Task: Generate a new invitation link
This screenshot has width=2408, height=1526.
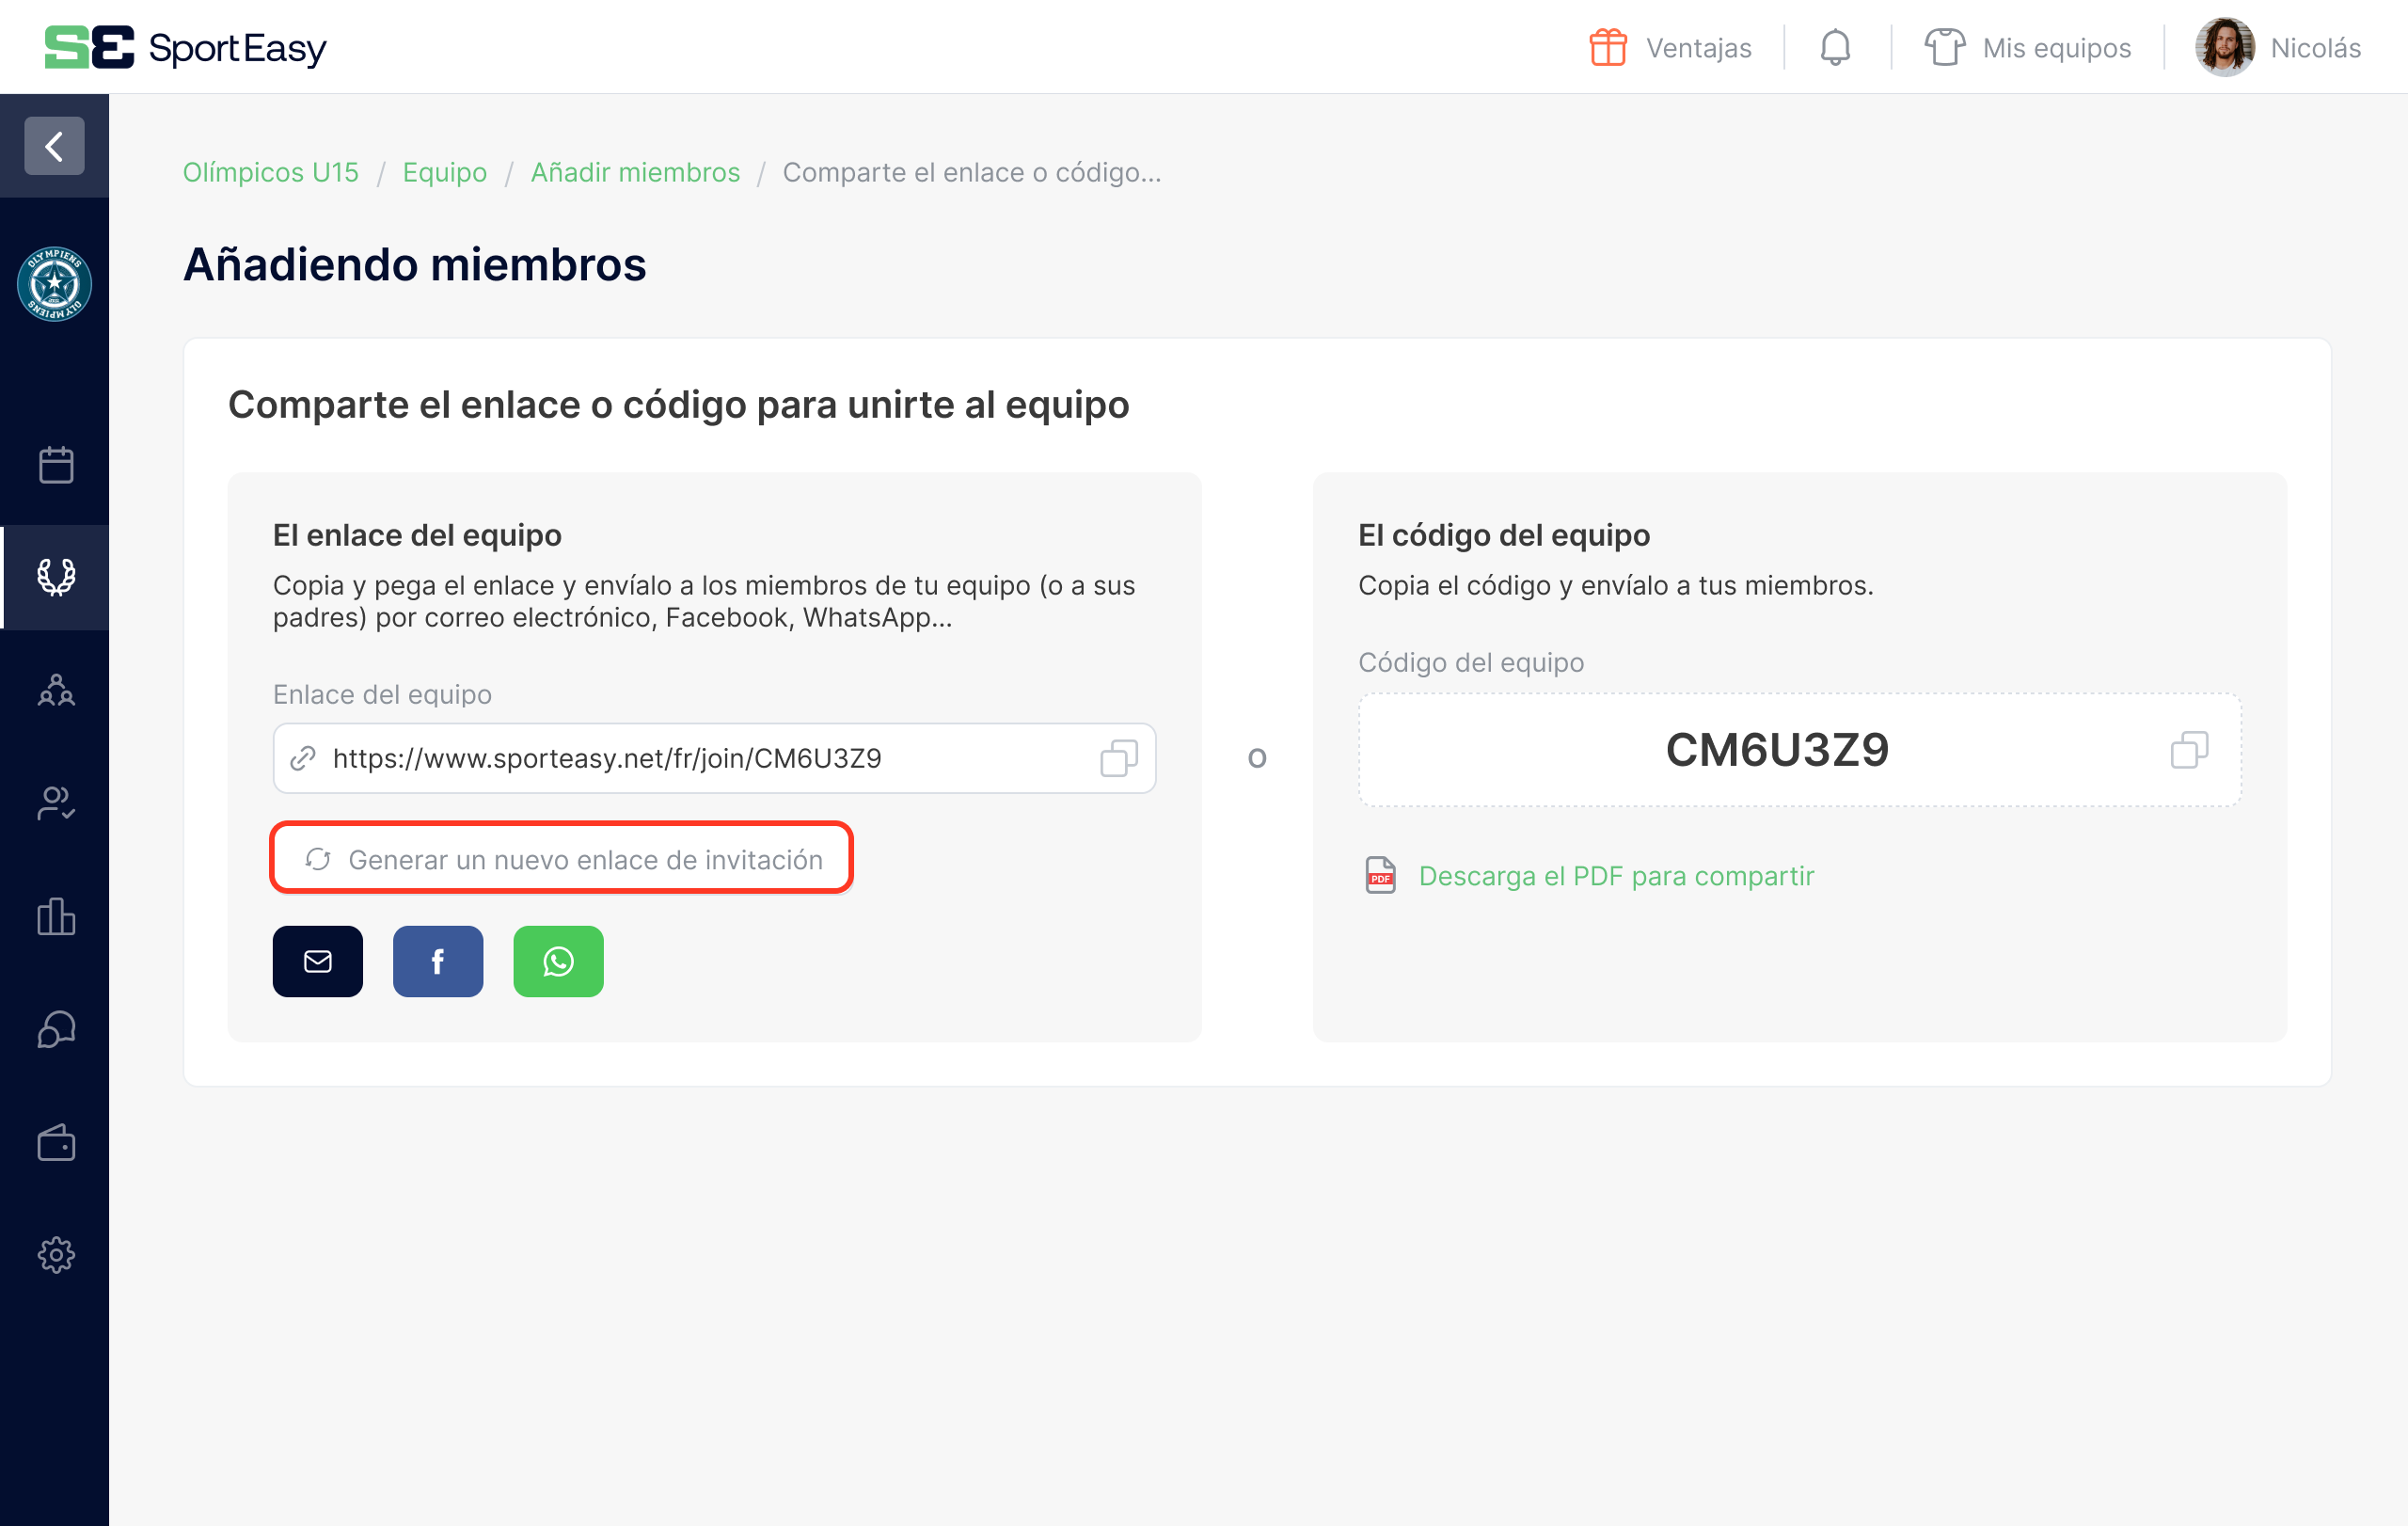Action: [561, 857]
